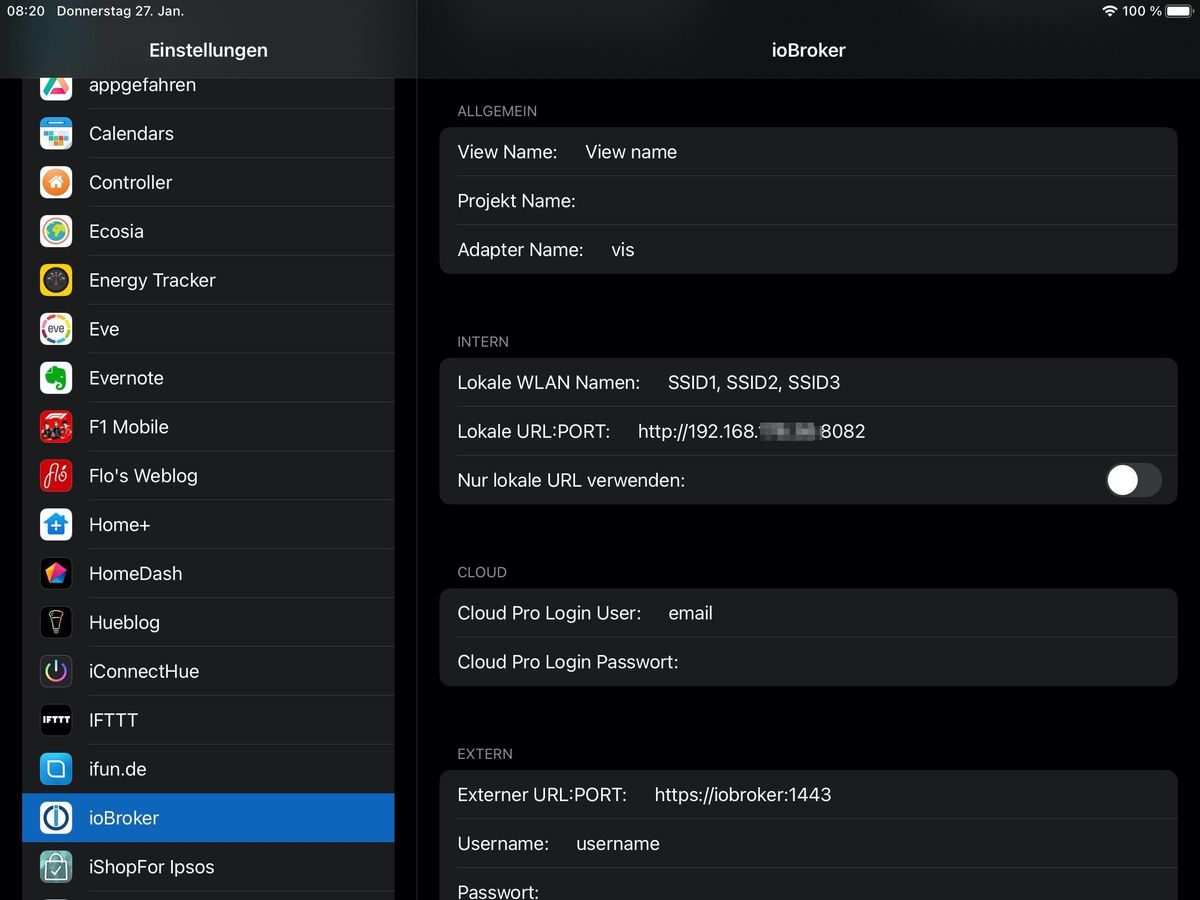Select the iConnectHue power icon

pyautogui.click(x=56, y=671)
